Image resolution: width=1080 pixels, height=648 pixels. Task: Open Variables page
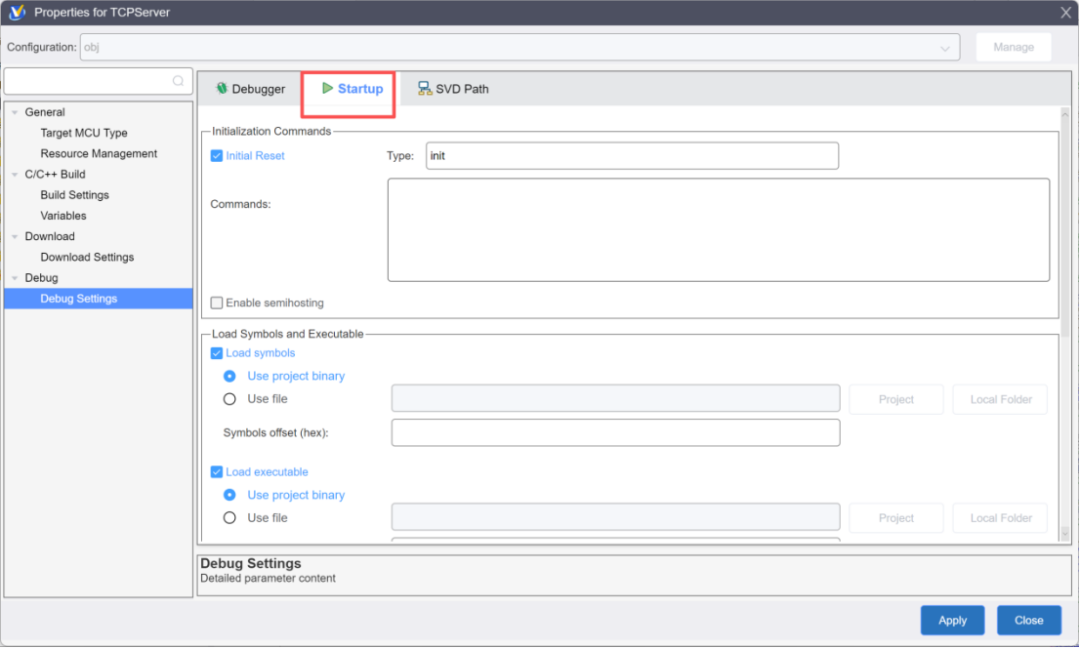[x=63, y=216]
